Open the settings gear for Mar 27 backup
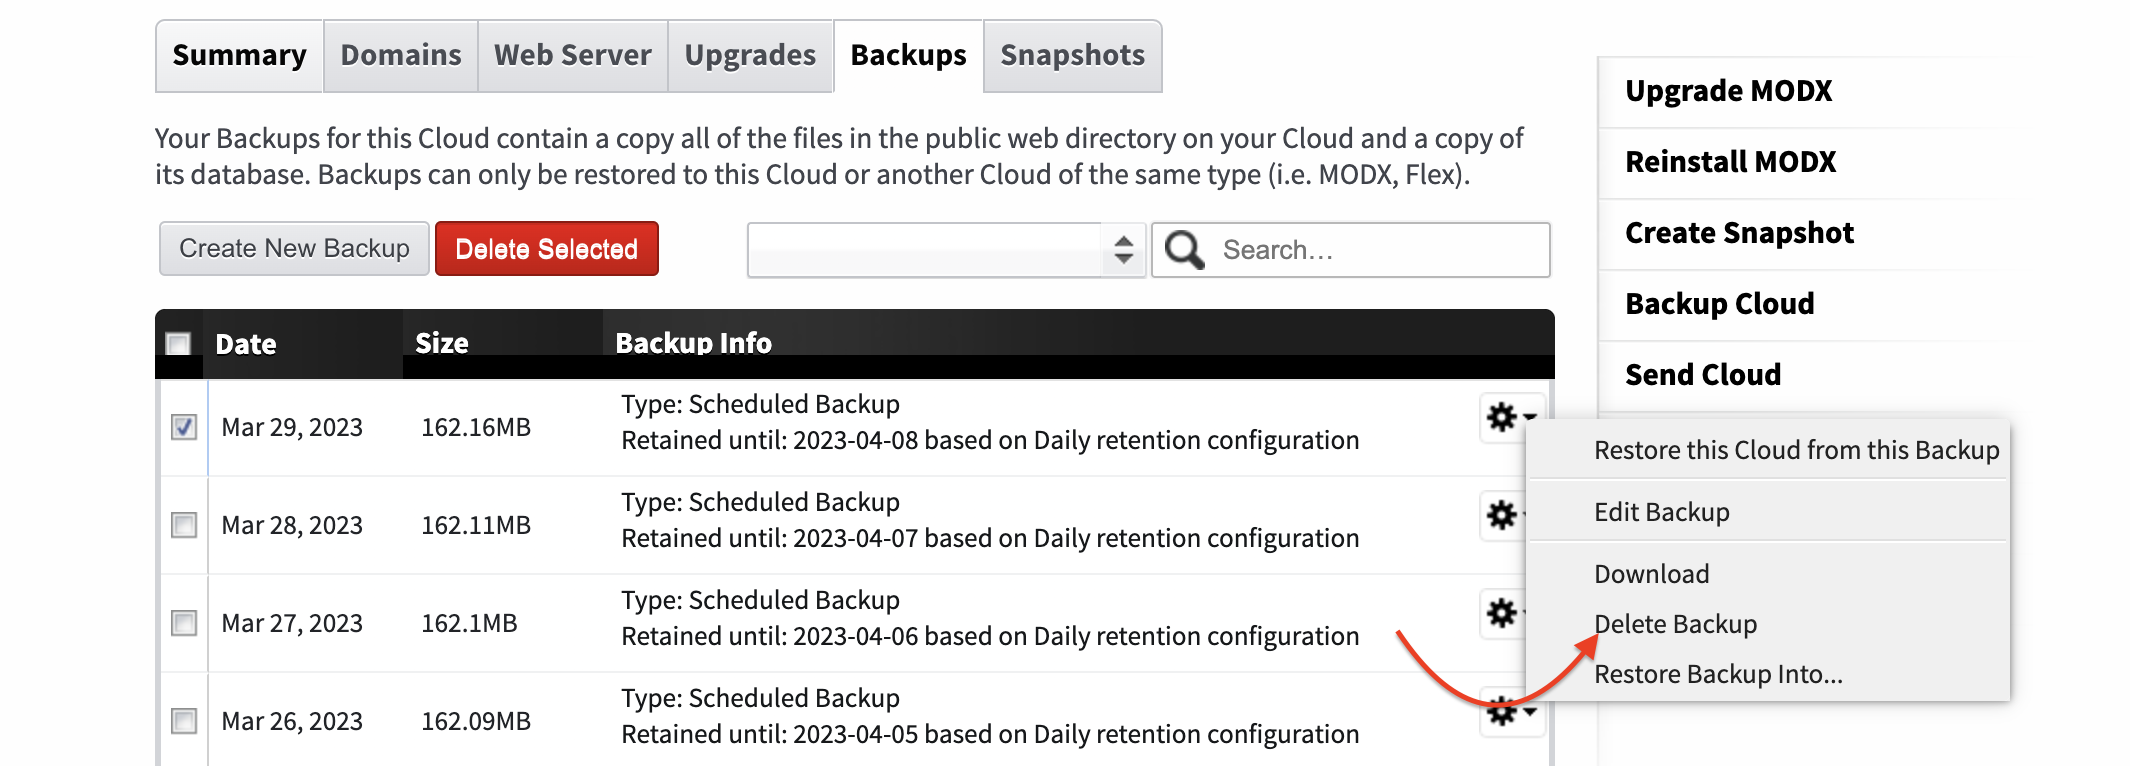Screen dimensions: 2130x766 point(1500,614)
